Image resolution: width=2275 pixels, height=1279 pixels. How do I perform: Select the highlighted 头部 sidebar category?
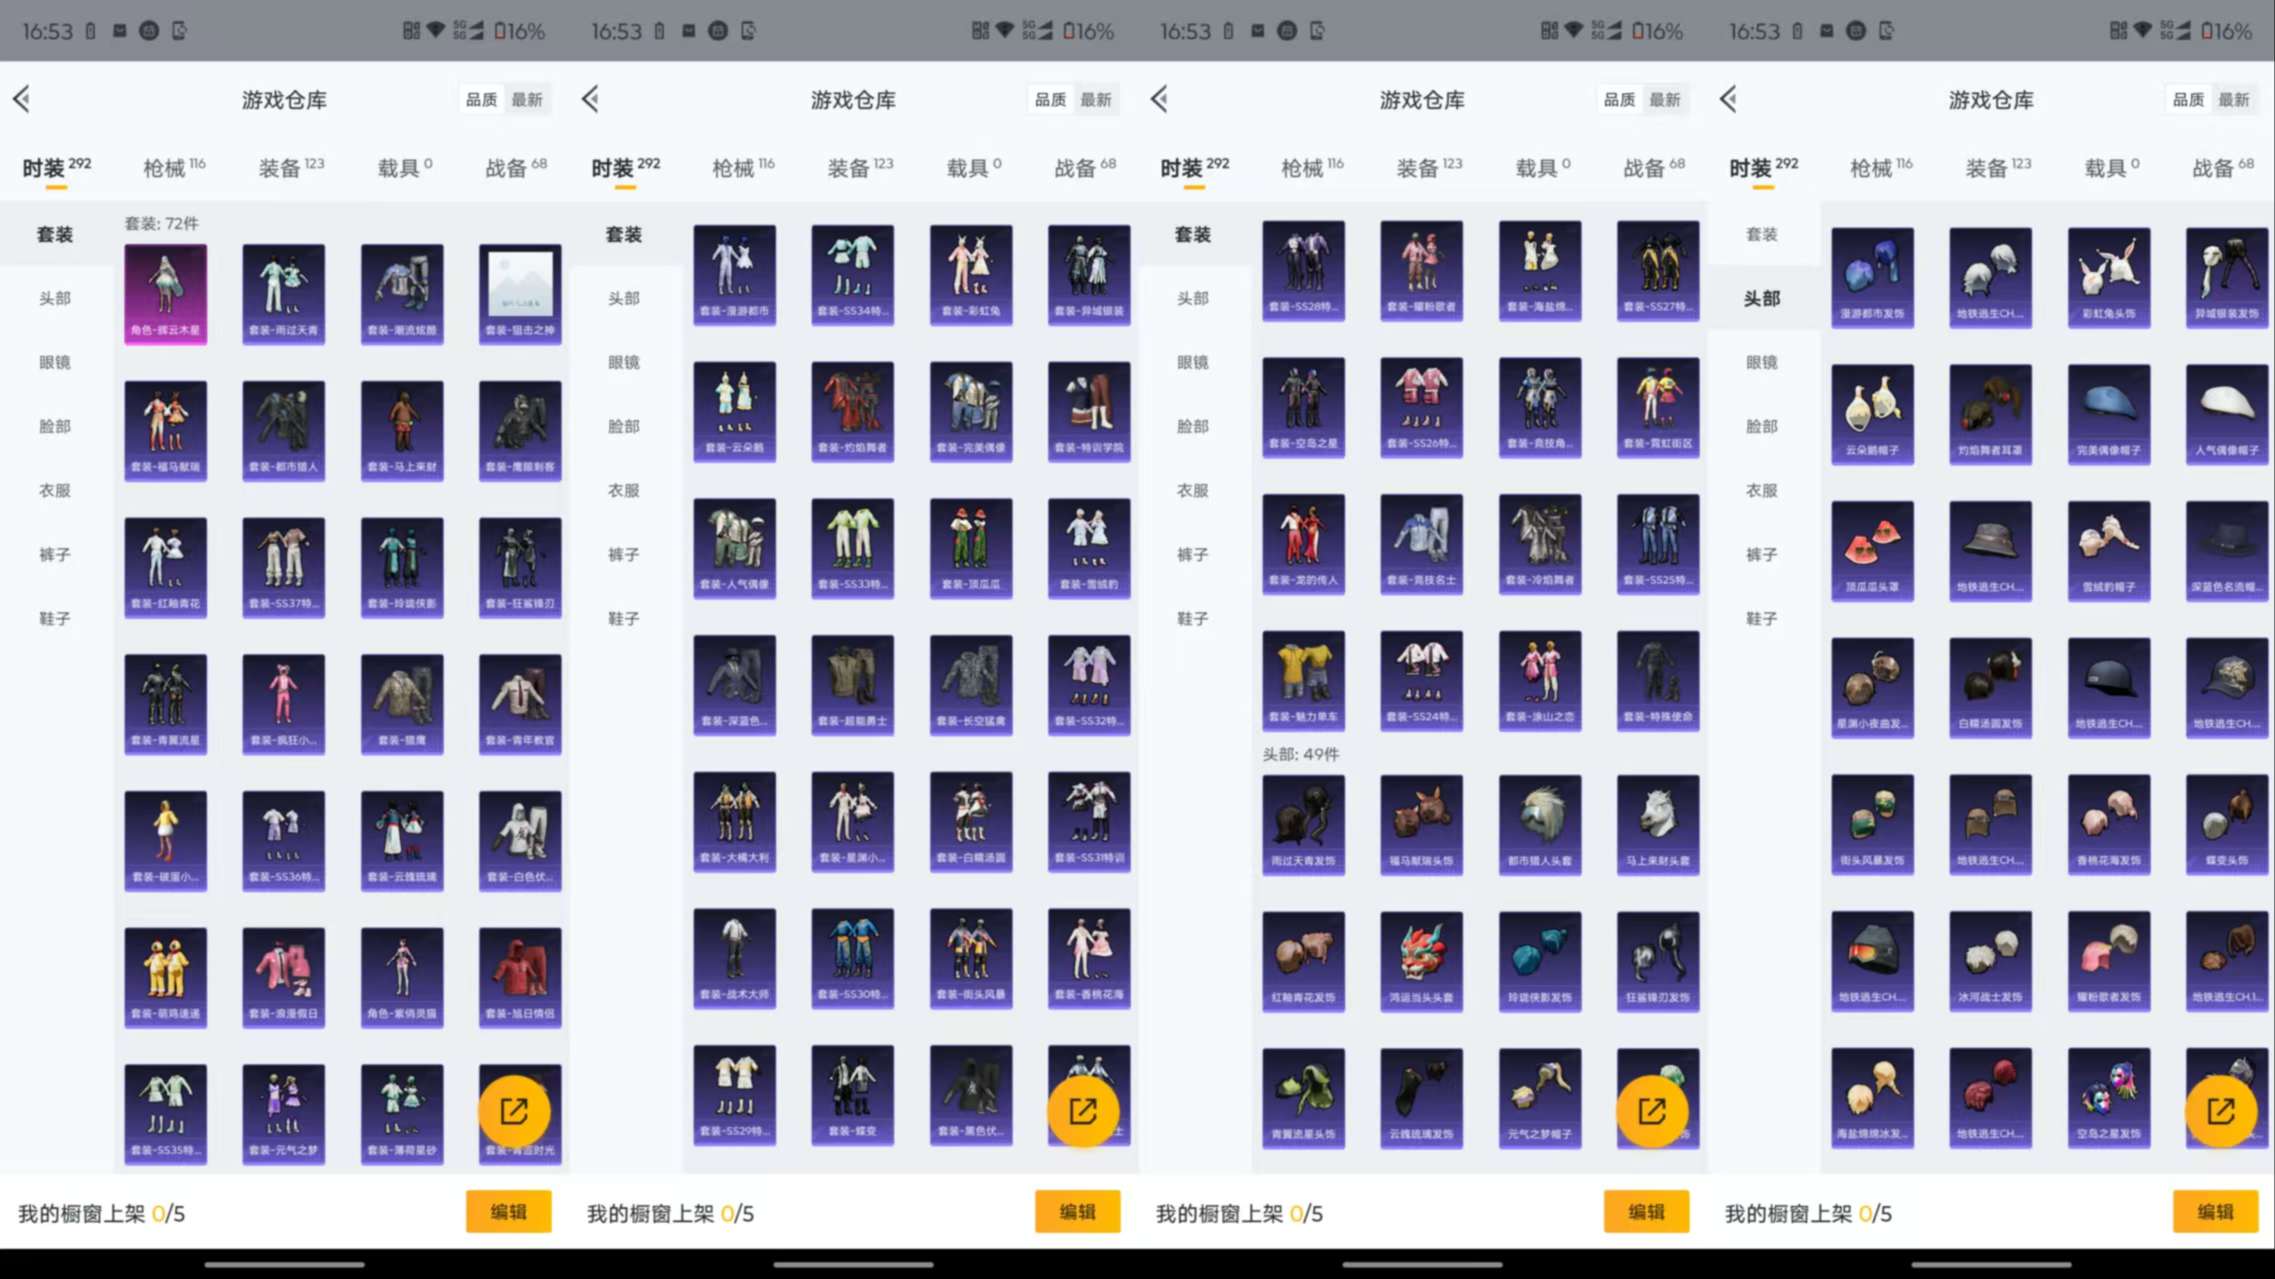pos(1761,298)
